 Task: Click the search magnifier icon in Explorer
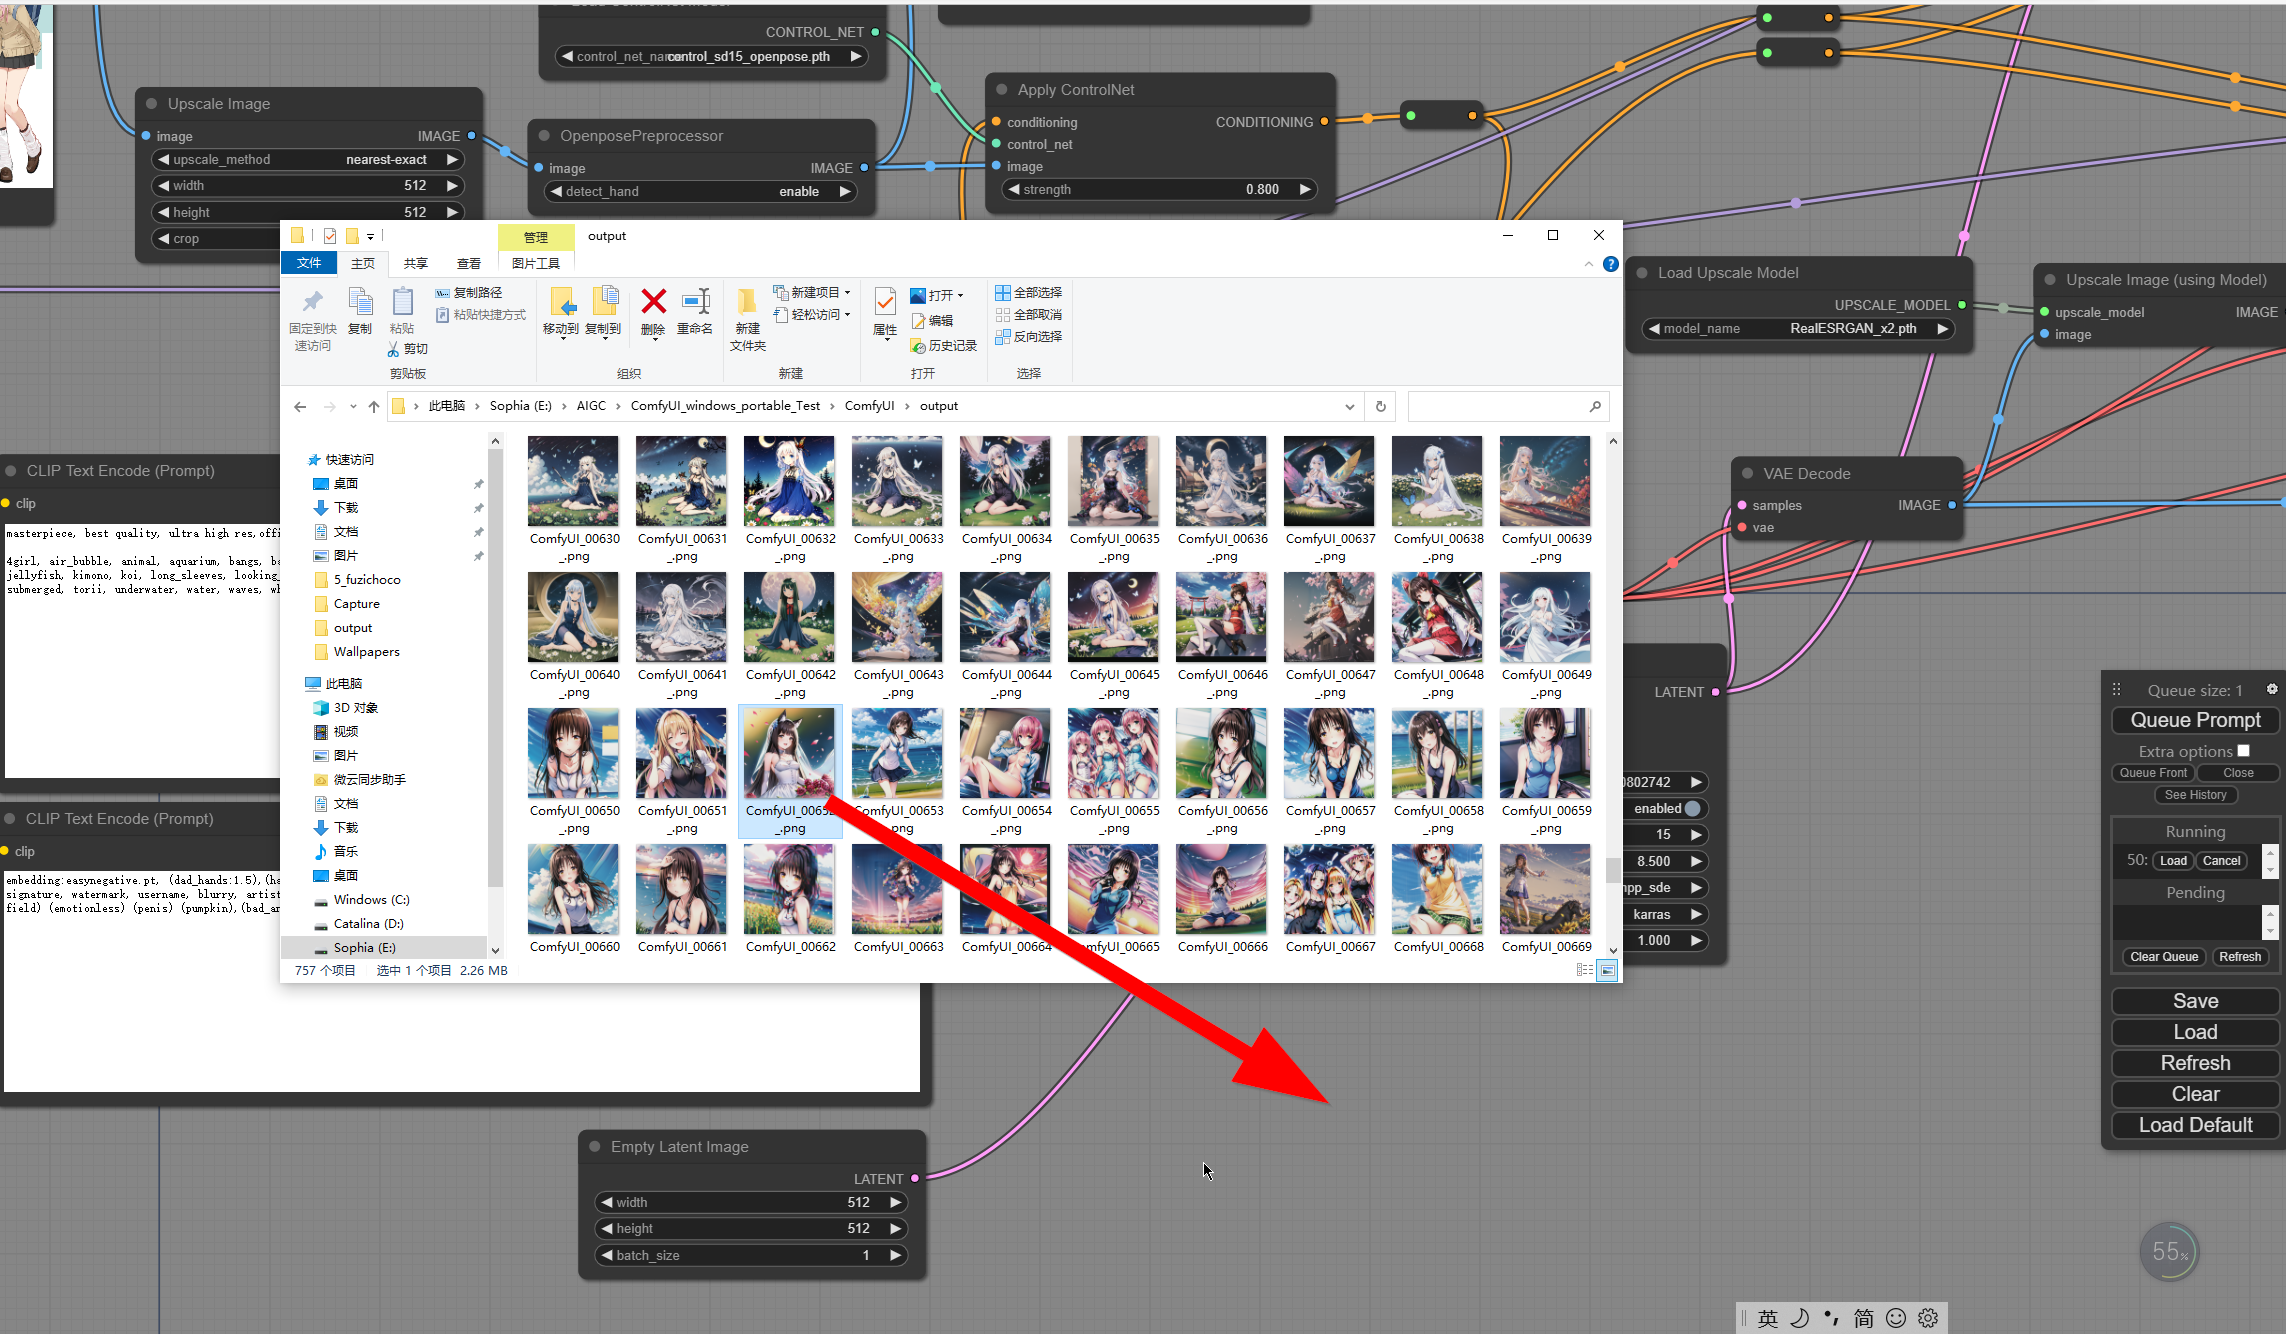click(x=1595, y=406)
